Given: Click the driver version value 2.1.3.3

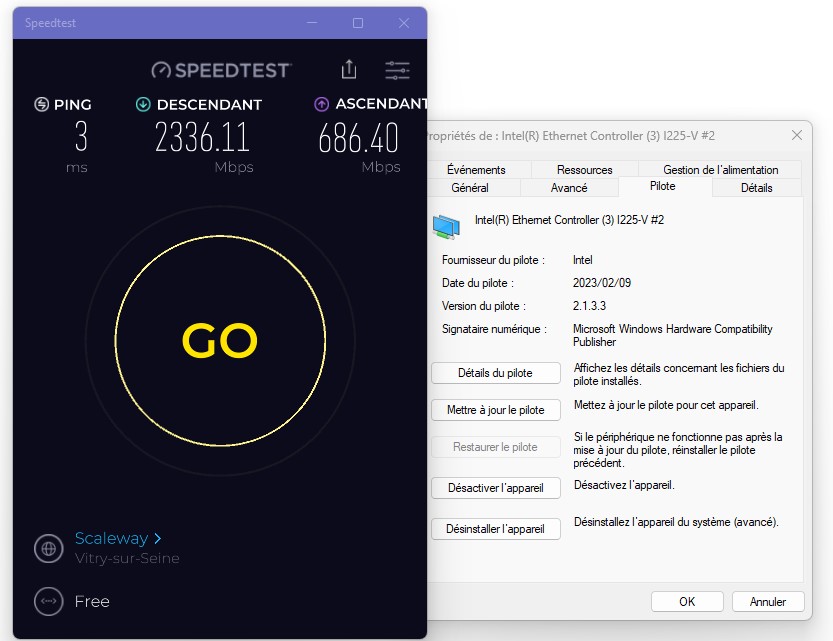Looking at the screenshot, I should click(x=589, y=306).
